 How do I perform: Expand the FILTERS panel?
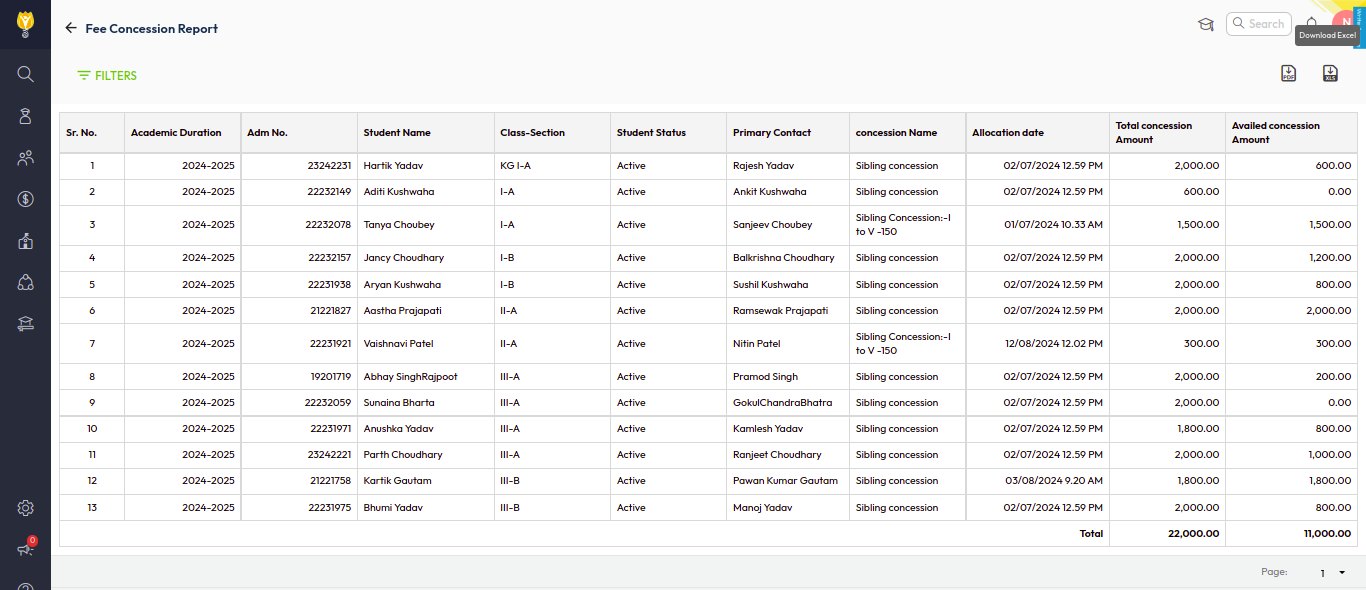(x=107, y=75)
